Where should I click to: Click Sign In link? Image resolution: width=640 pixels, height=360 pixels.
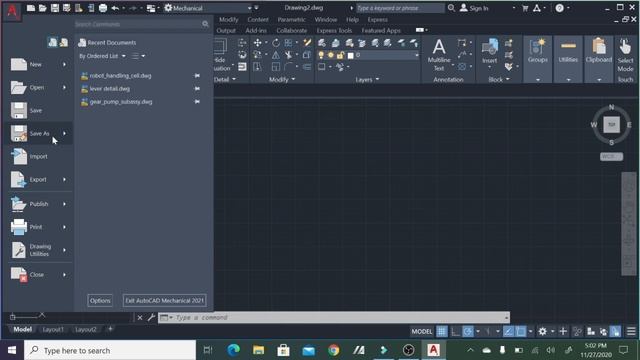478,8
